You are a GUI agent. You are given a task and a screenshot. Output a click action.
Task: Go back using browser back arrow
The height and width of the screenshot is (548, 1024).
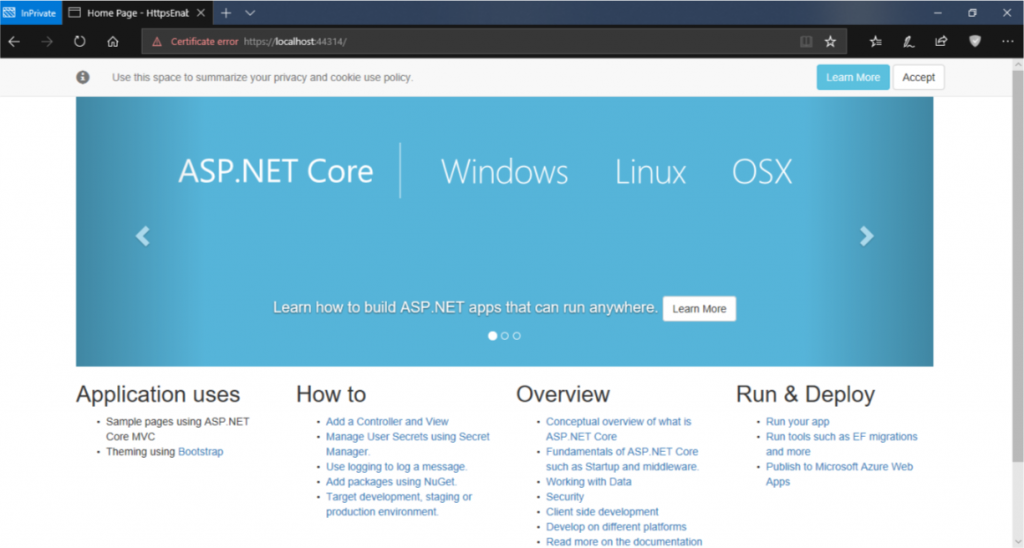click(14, 41)
